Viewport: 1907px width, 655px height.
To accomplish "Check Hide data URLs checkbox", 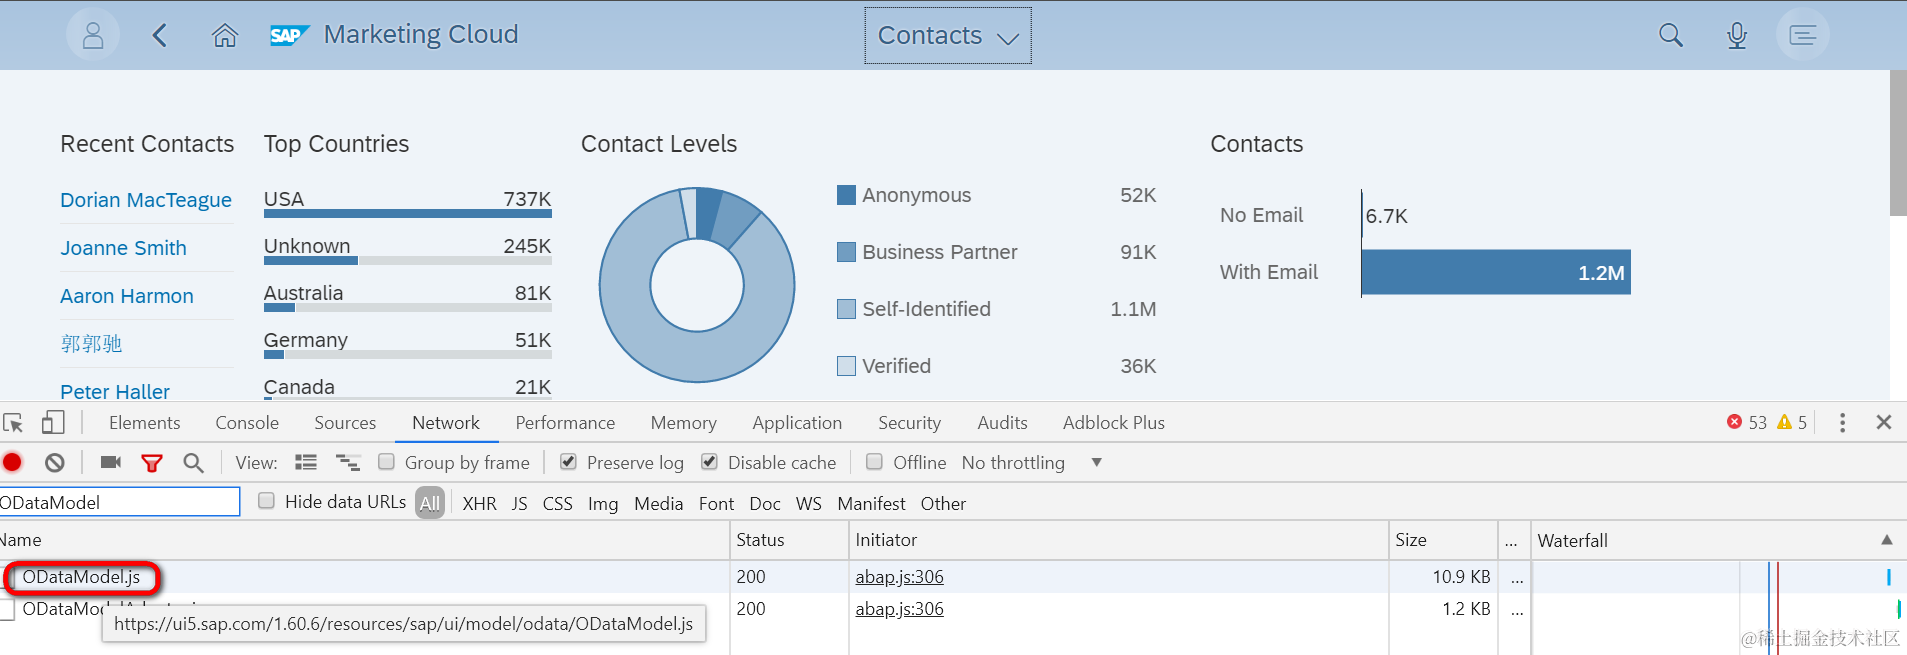I will pyautogui.click(x=266, y=501).
